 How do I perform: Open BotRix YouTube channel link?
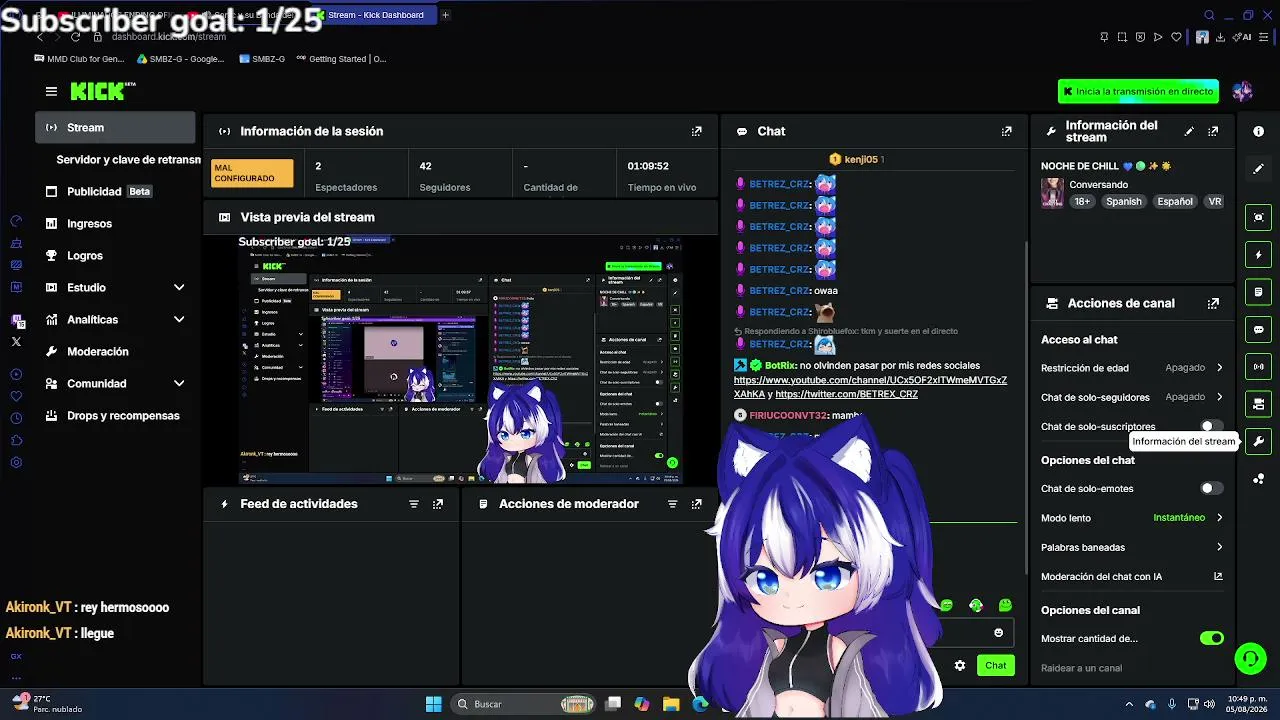[x=870, y=387]
